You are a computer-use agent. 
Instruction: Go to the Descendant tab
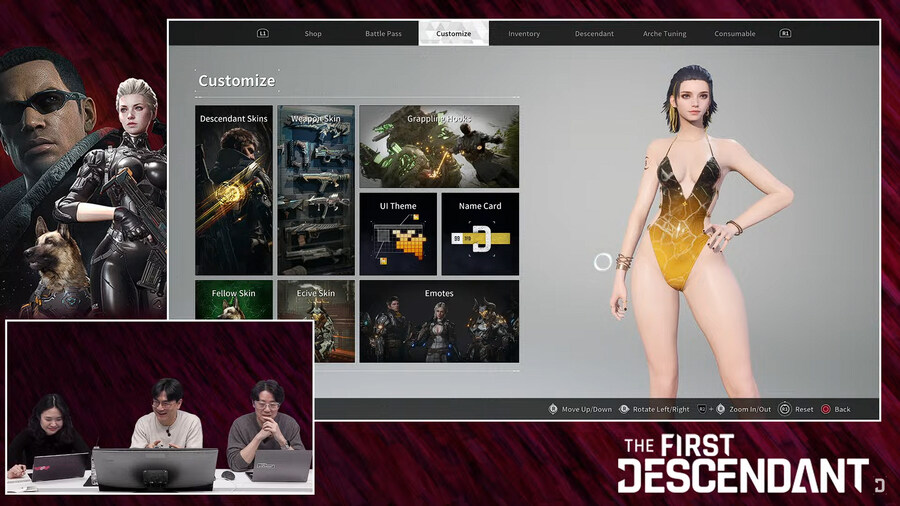tap(594, 34)
